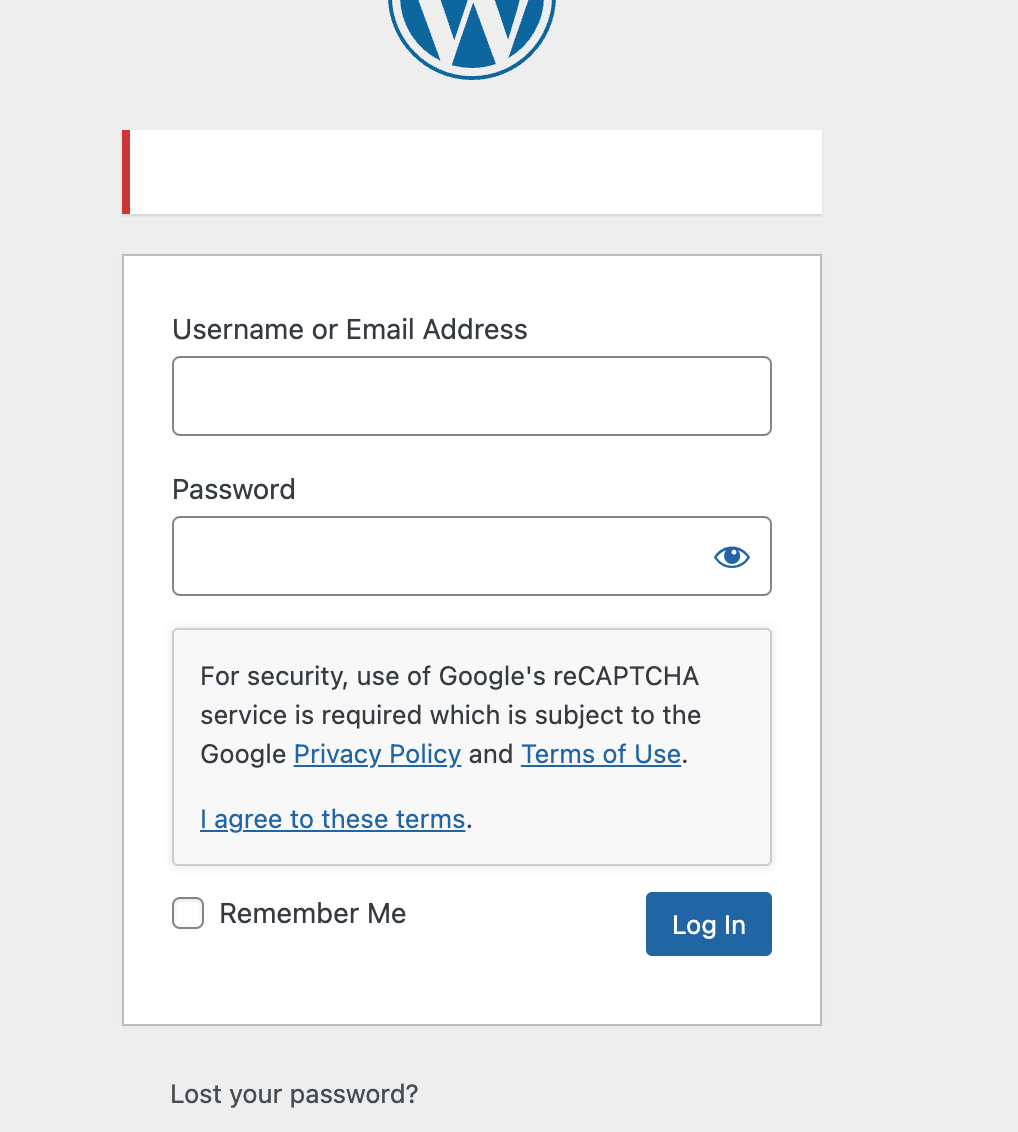Click the "Username or Email Address" label
This screenshot has width=1018, height=1132.
click(x=350, y=330)
